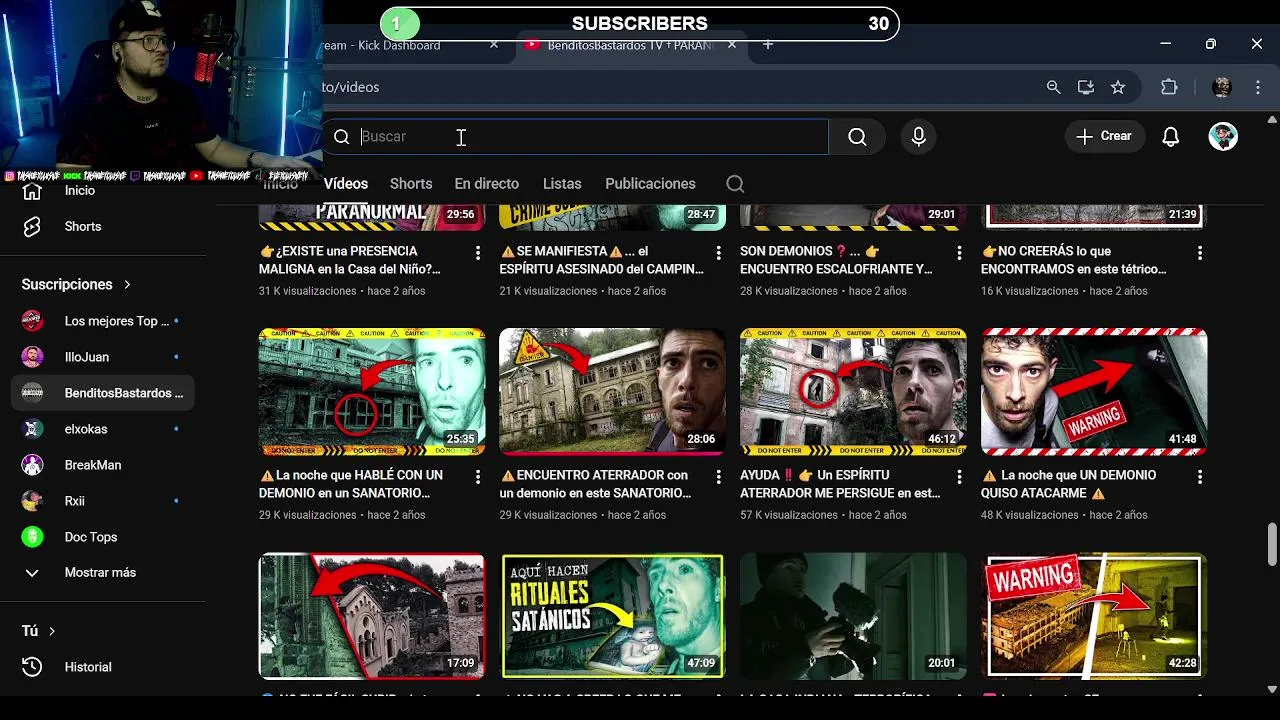1280x720 pixels.
Task: Activate voice search microphone icon
Action: click(919, 137)
